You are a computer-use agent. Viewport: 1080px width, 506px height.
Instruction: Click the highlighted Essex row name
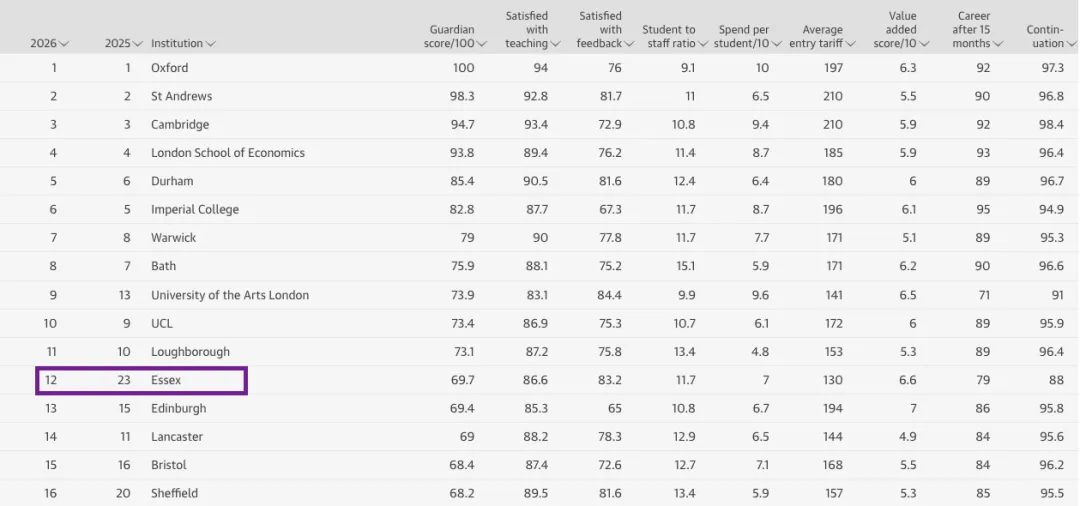click(166, 380)
